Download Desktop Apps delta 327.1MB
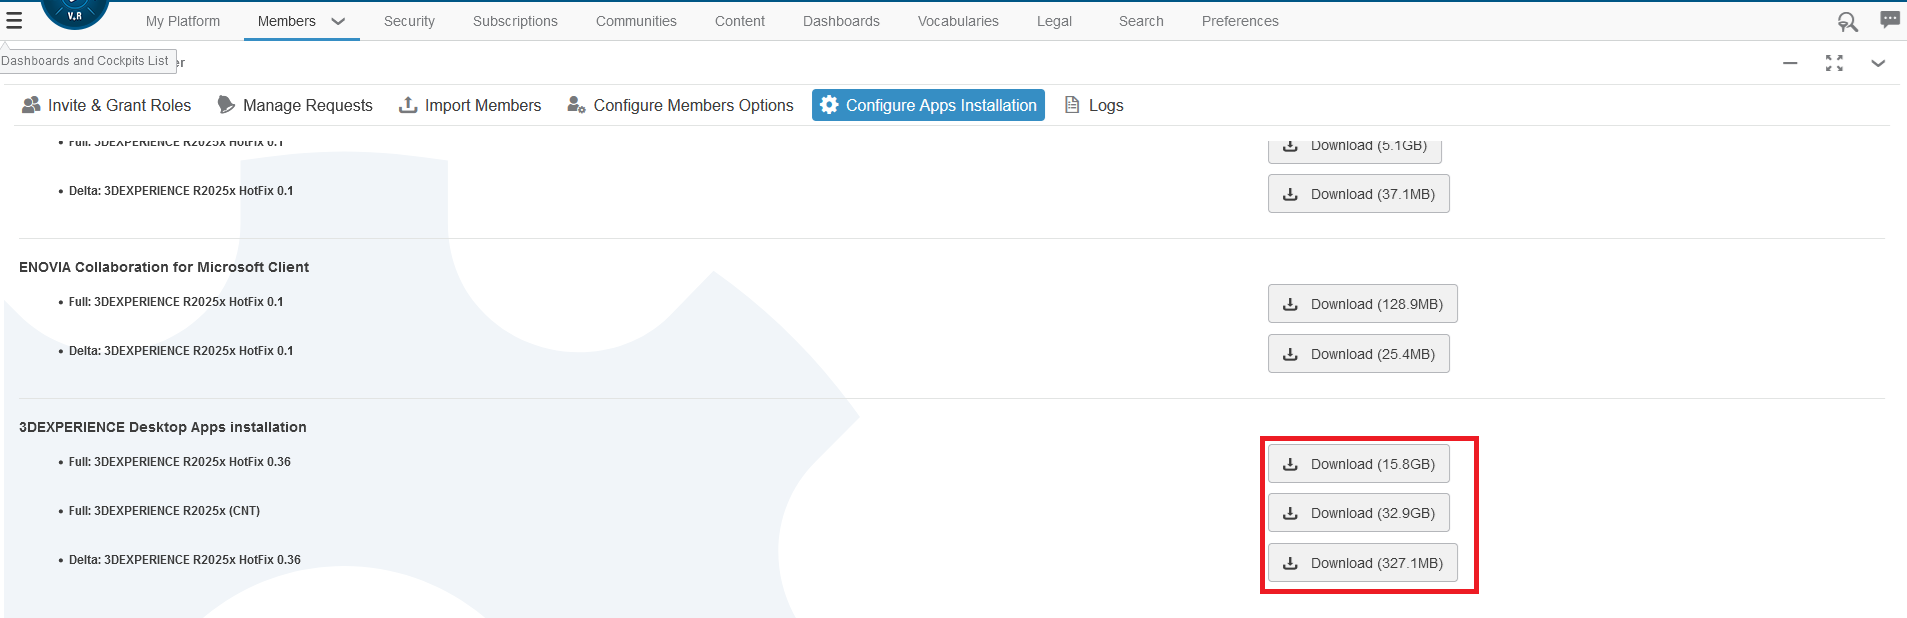1907x618 pixels. click(1363, 563)
